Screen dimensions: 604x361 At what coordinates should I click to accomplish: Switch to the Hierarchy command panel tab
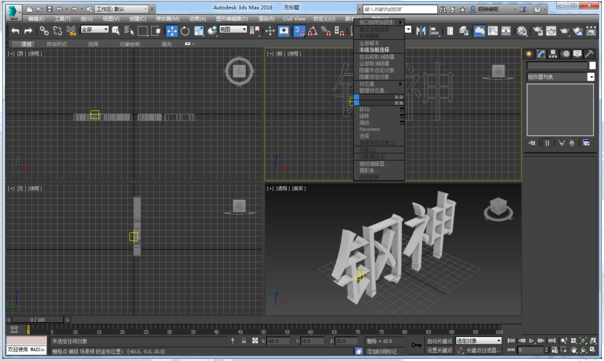click(553, 54)
